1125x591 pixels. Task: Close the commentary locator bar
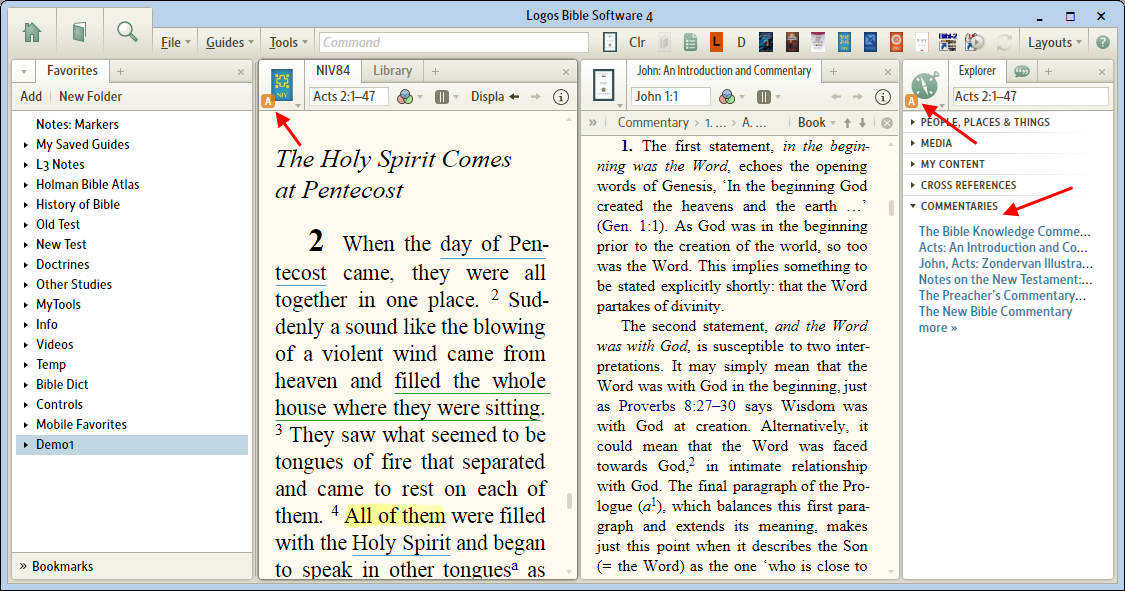[887, 123]
